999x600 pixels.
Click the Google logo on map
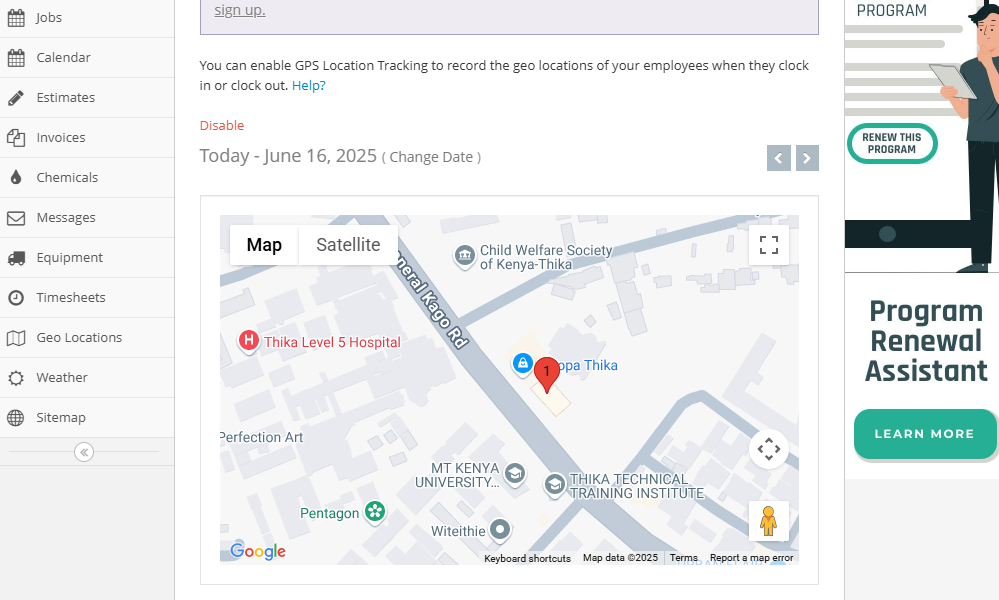(x=258, y=552)
